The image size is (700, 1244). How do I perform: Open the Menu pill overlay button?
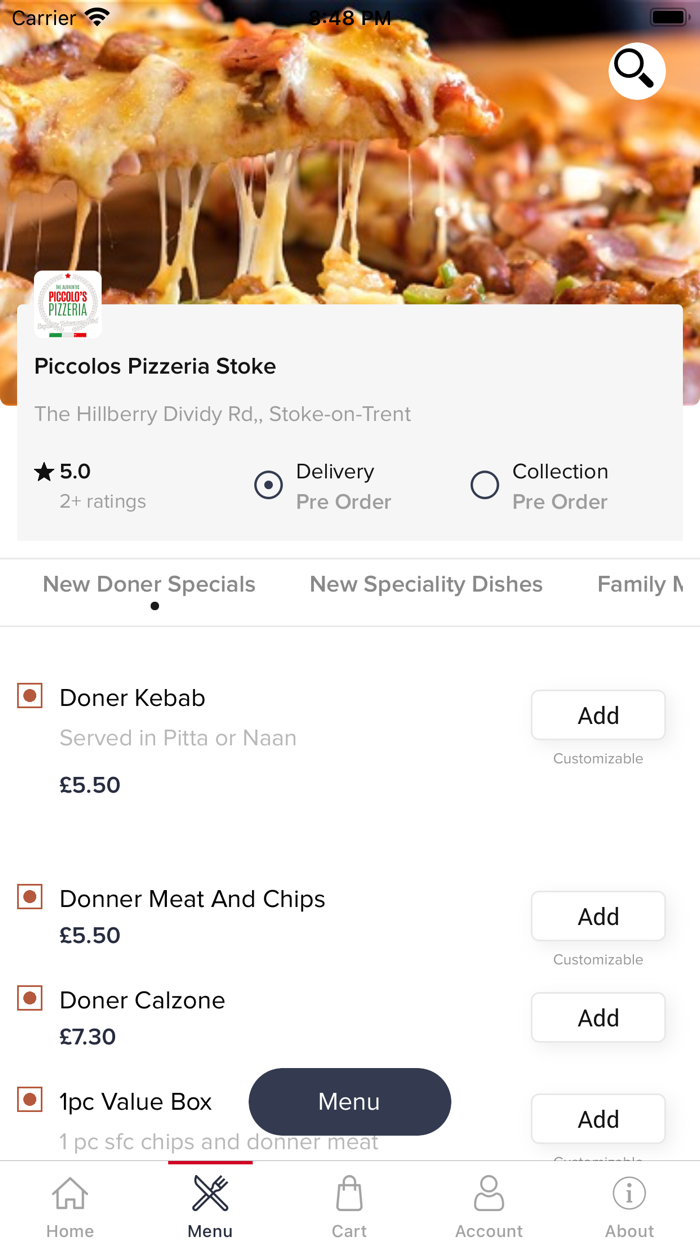point(349,1101)
